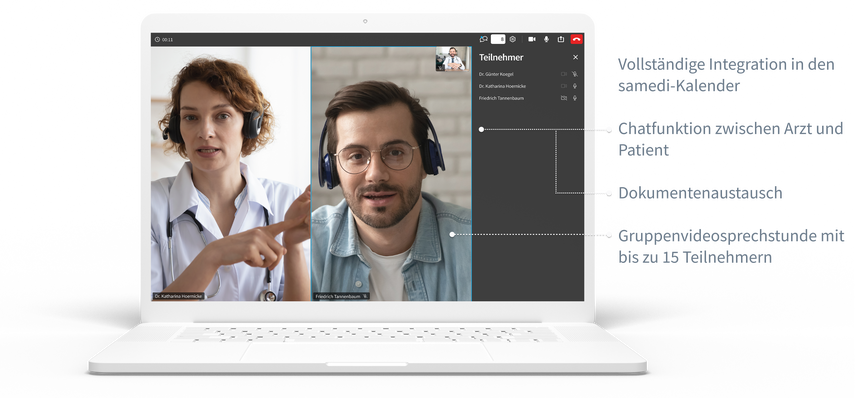Mute the microphone in the call toolbar
Viewport: 860px width, 398px height.
[x=546, y=39]
